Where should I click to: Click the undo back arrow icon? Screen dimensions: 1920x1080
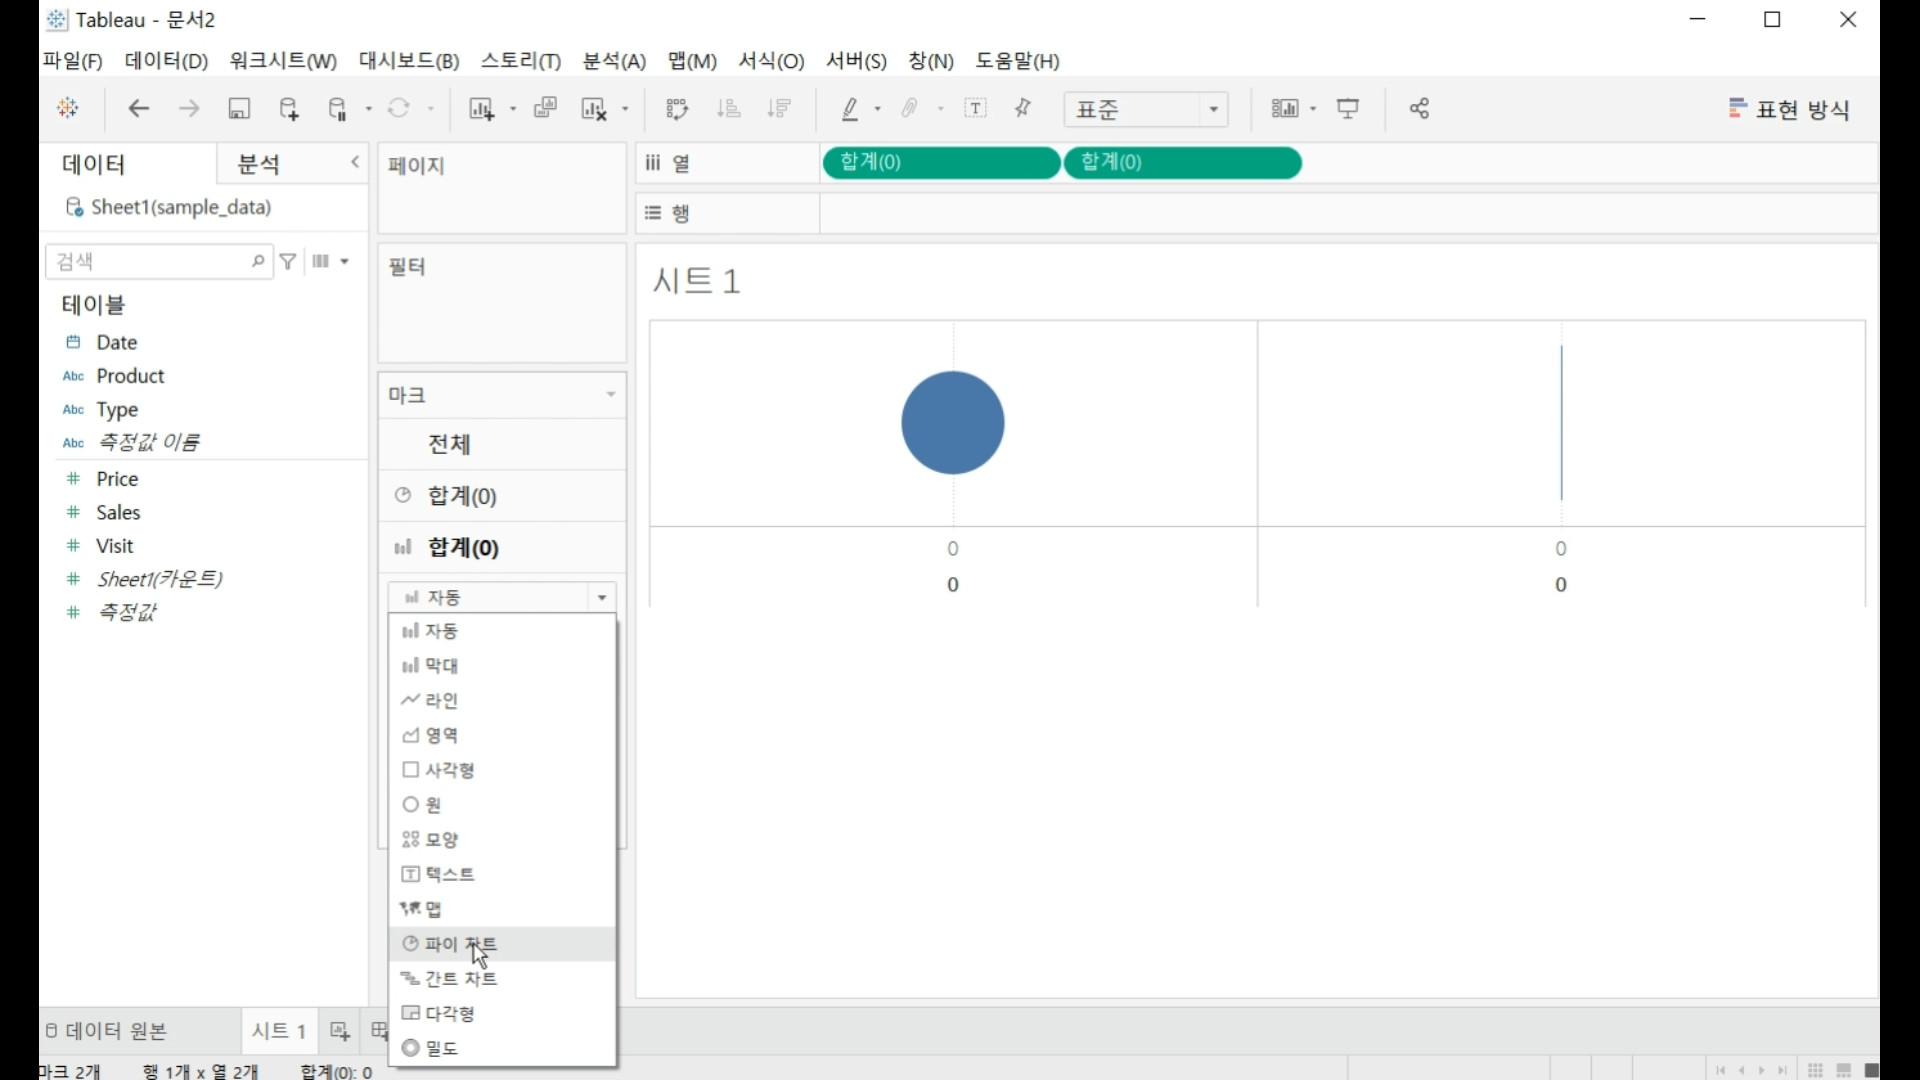coord(139,109)
